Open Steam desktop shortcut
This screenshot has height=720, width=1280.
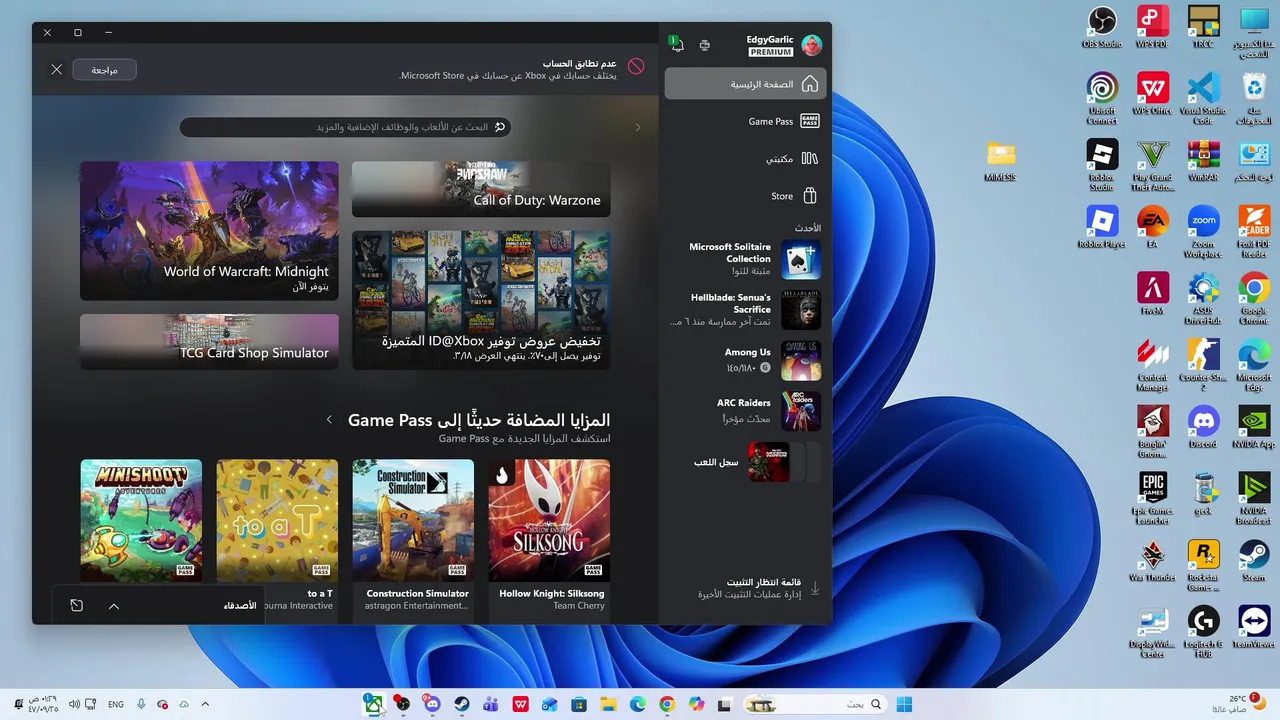(1254, 560)
